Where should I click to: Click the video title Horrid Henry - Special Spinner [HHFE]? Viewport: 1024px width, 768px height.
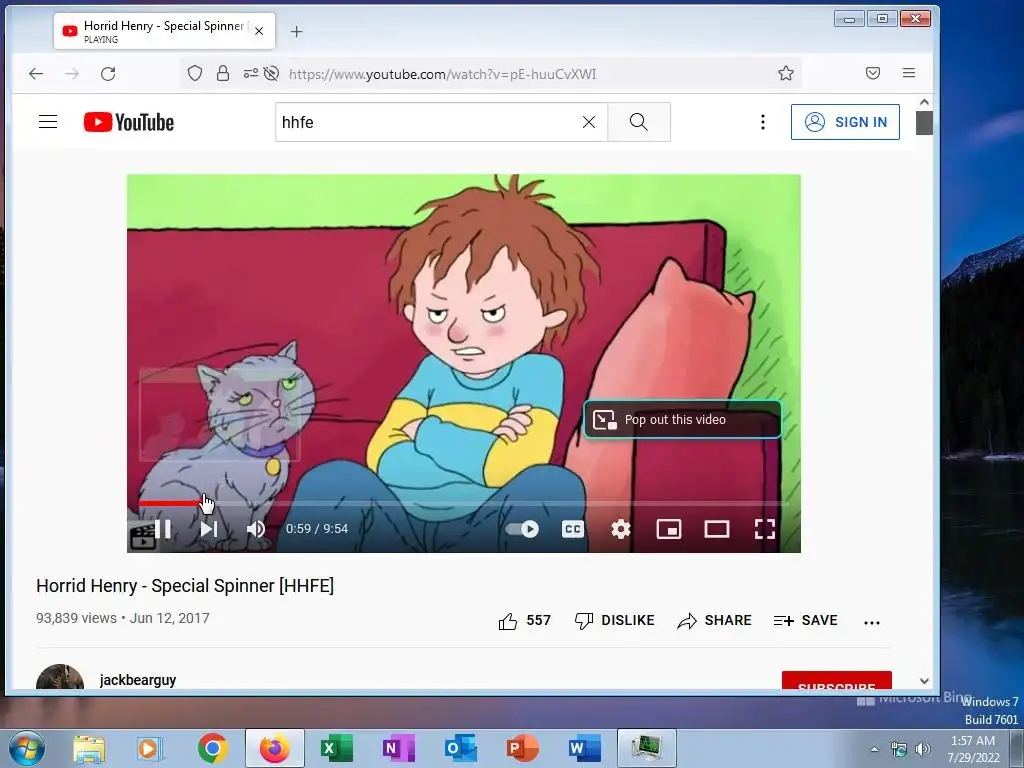click(x=185, y=586)
